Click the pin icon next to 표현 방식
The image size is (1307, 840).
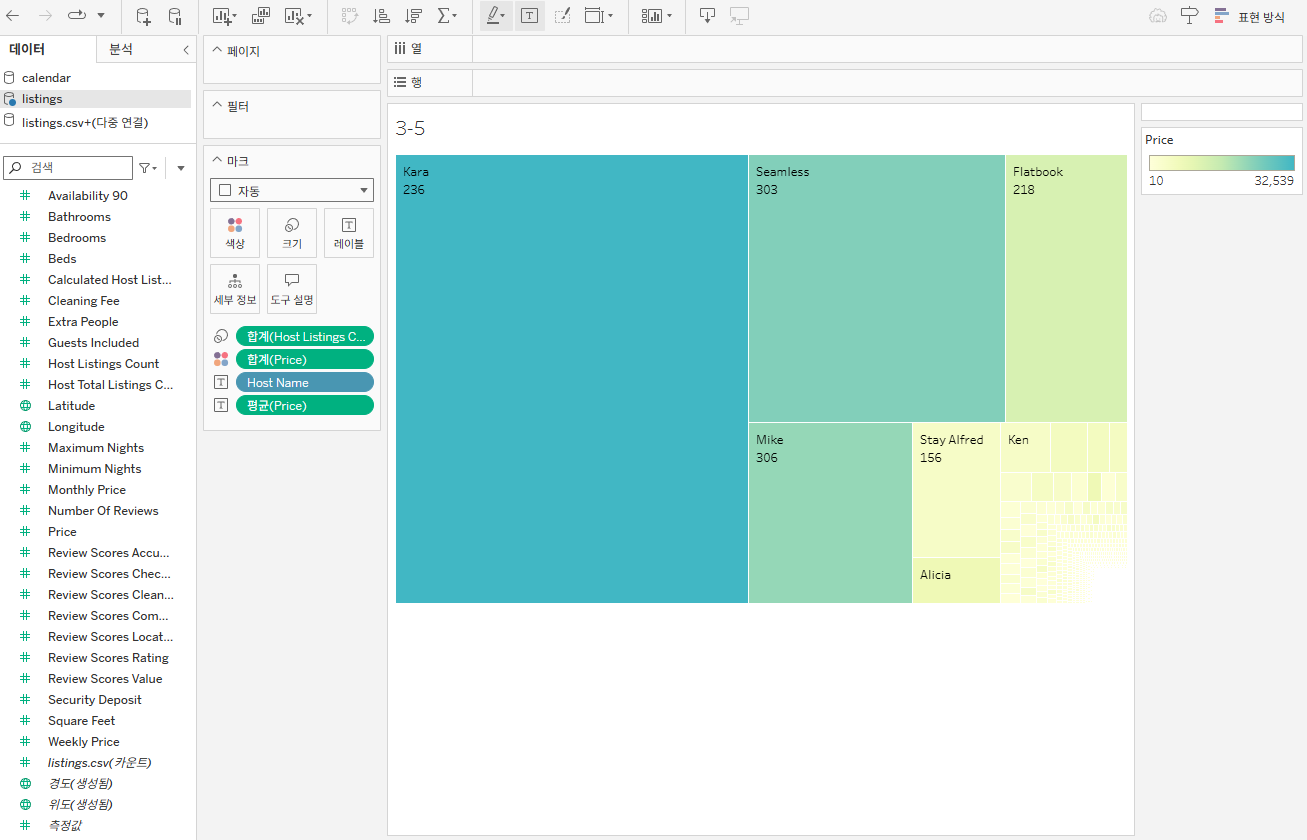point(1189,16)
